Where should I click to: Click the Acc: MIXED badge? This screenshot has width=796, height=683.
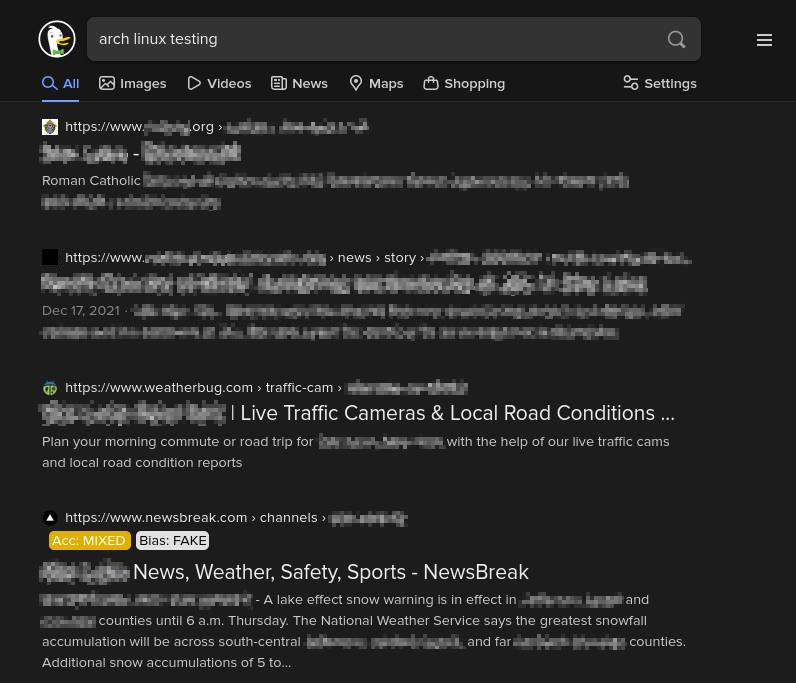coord(89,541)
